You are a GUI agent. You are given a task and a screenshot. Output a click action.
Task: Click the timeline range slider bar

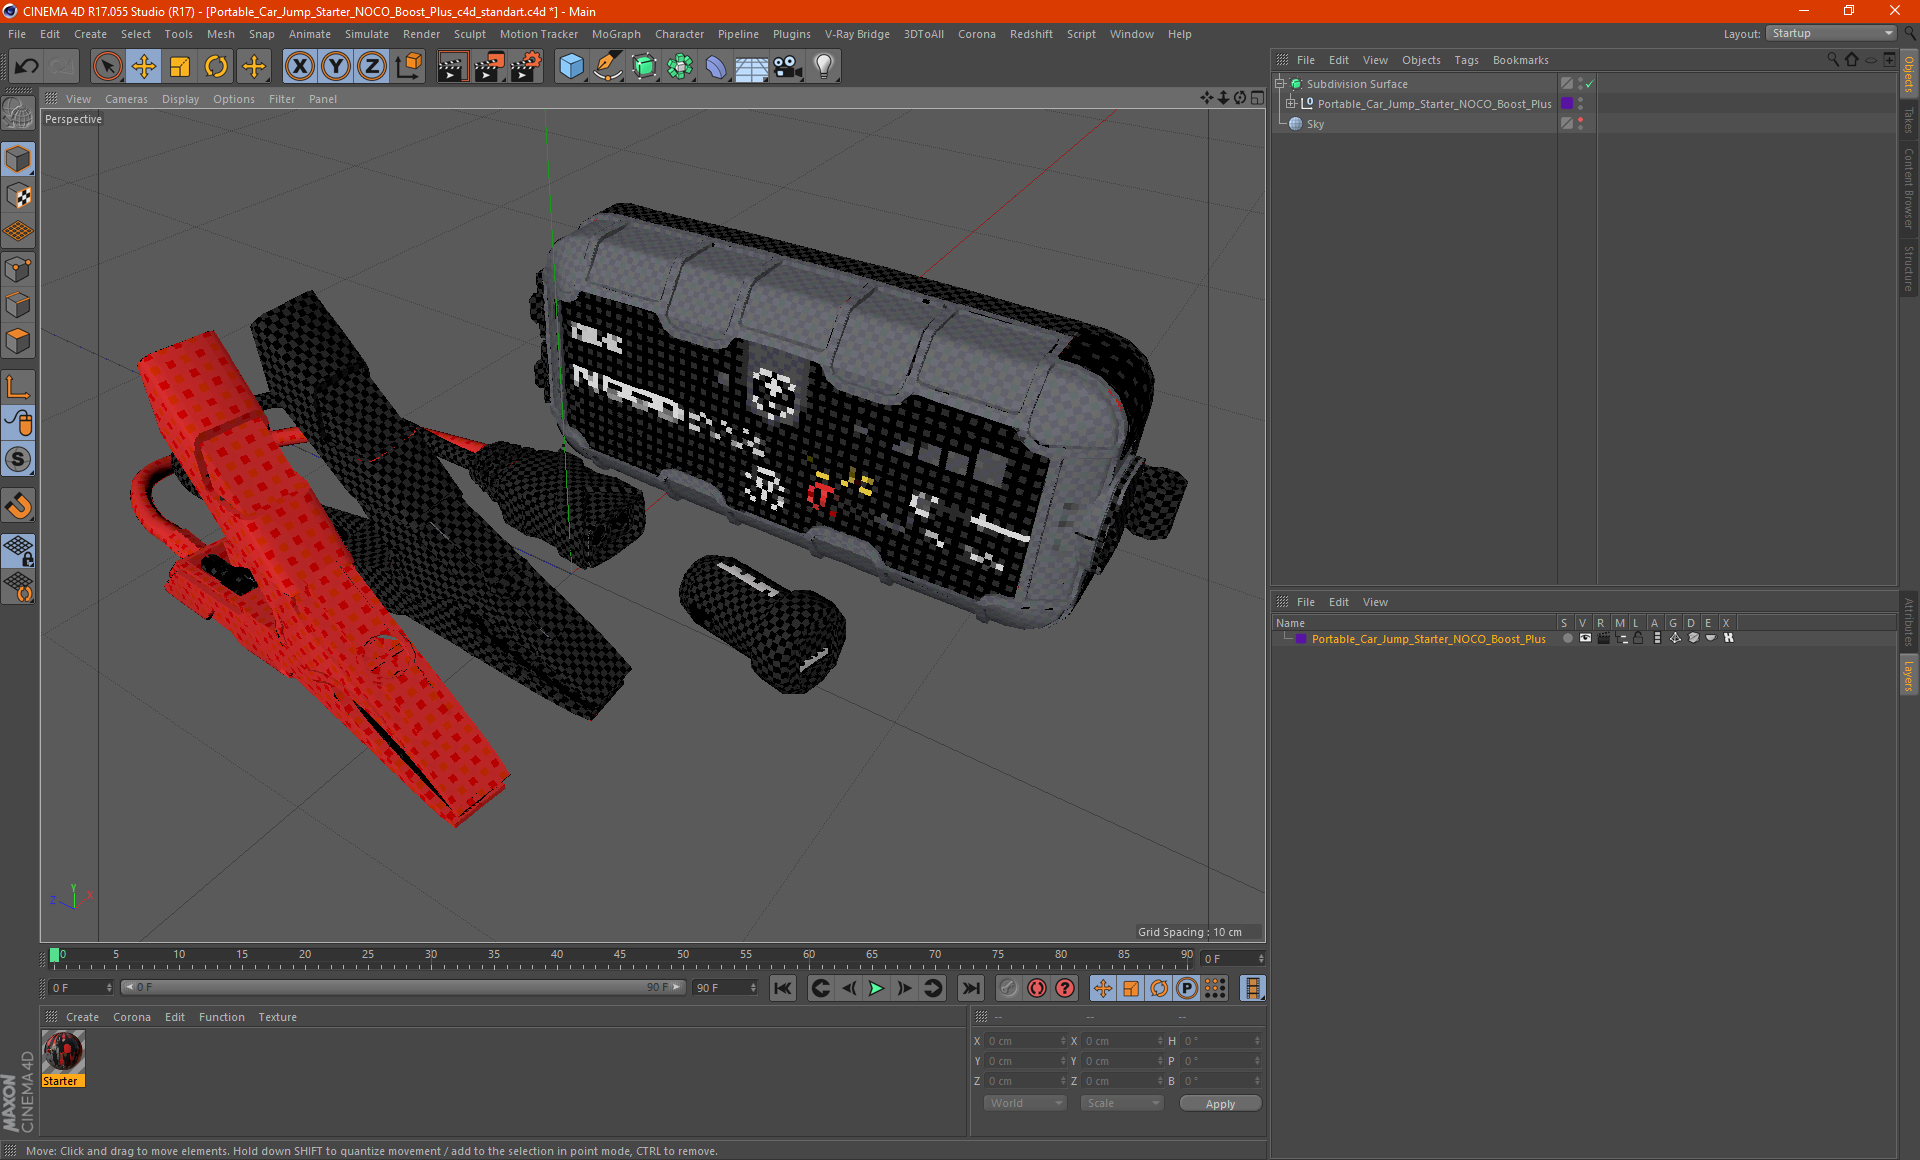[403, 987]
